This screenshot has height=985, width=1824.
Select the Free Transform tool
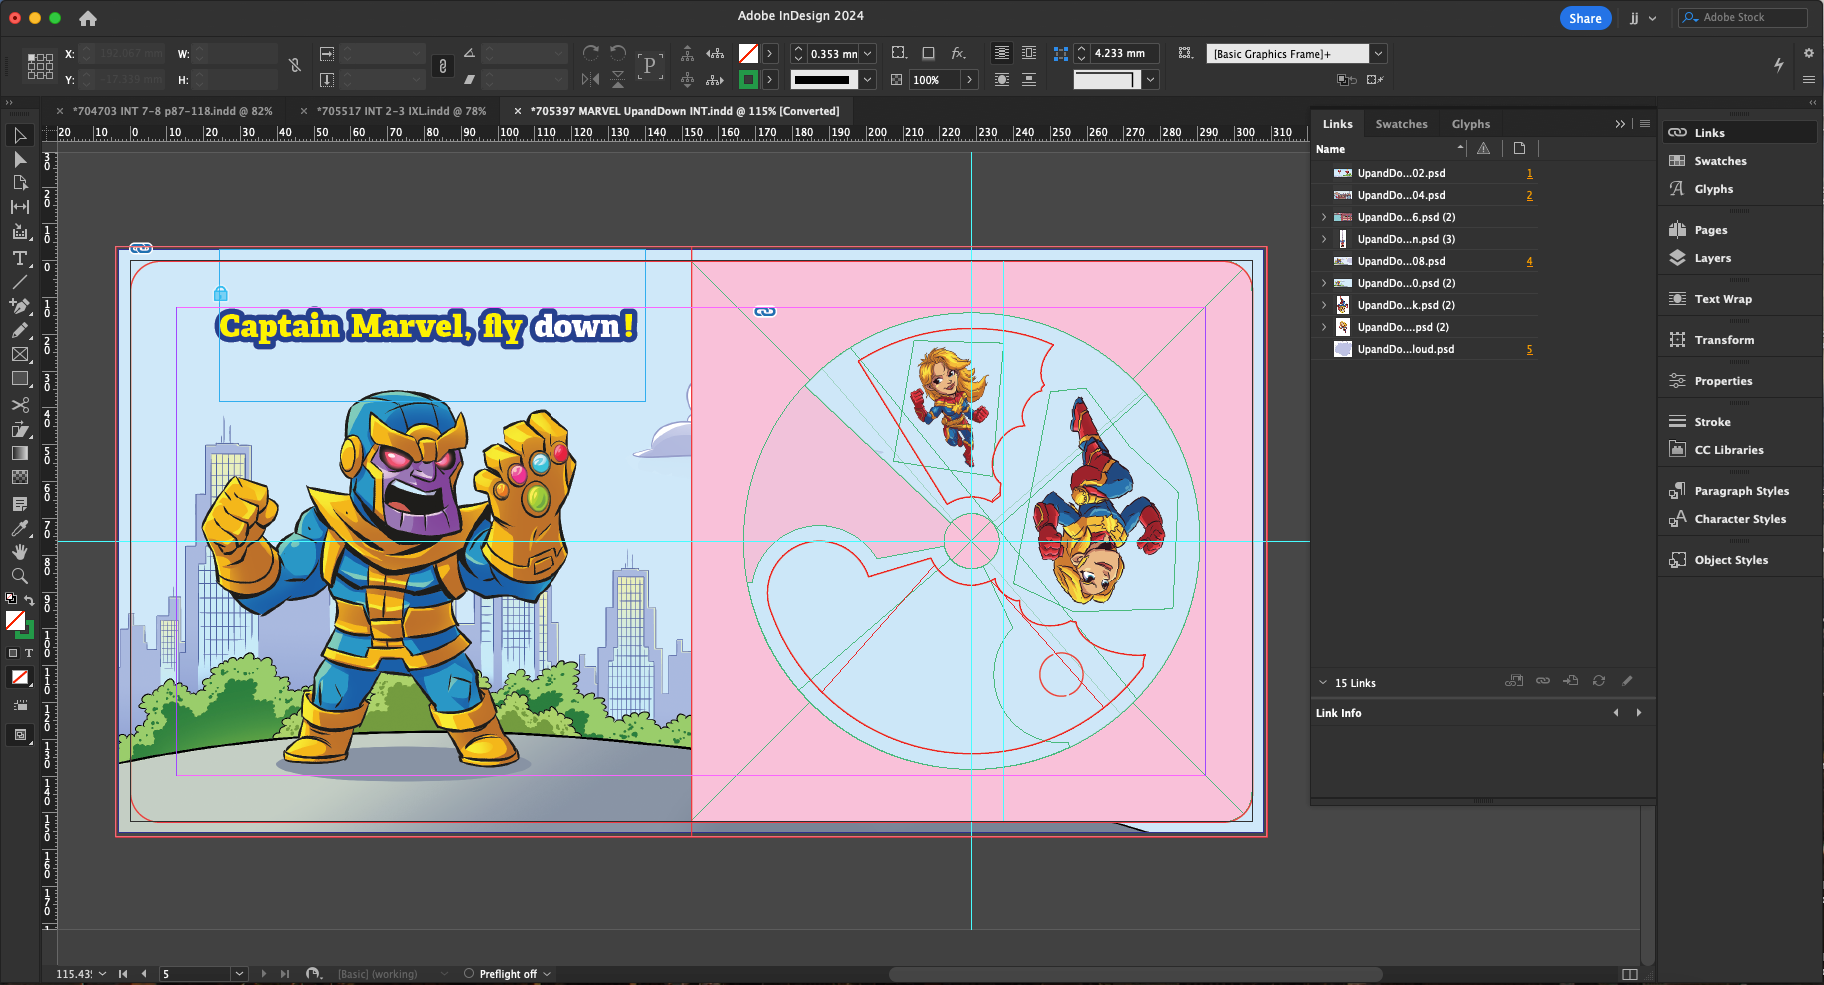[x=20, y=429]
